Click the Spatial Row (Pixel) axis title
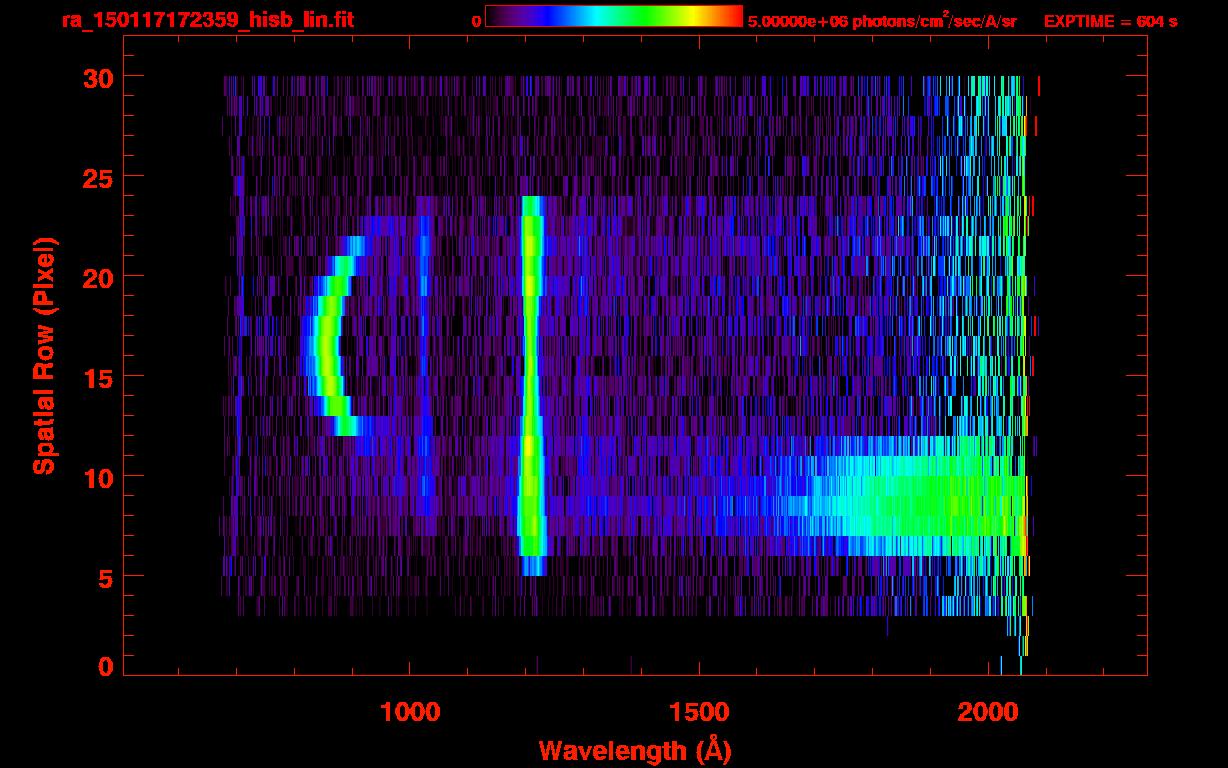Screen dimensions: 1228x768 pos(43,355)
